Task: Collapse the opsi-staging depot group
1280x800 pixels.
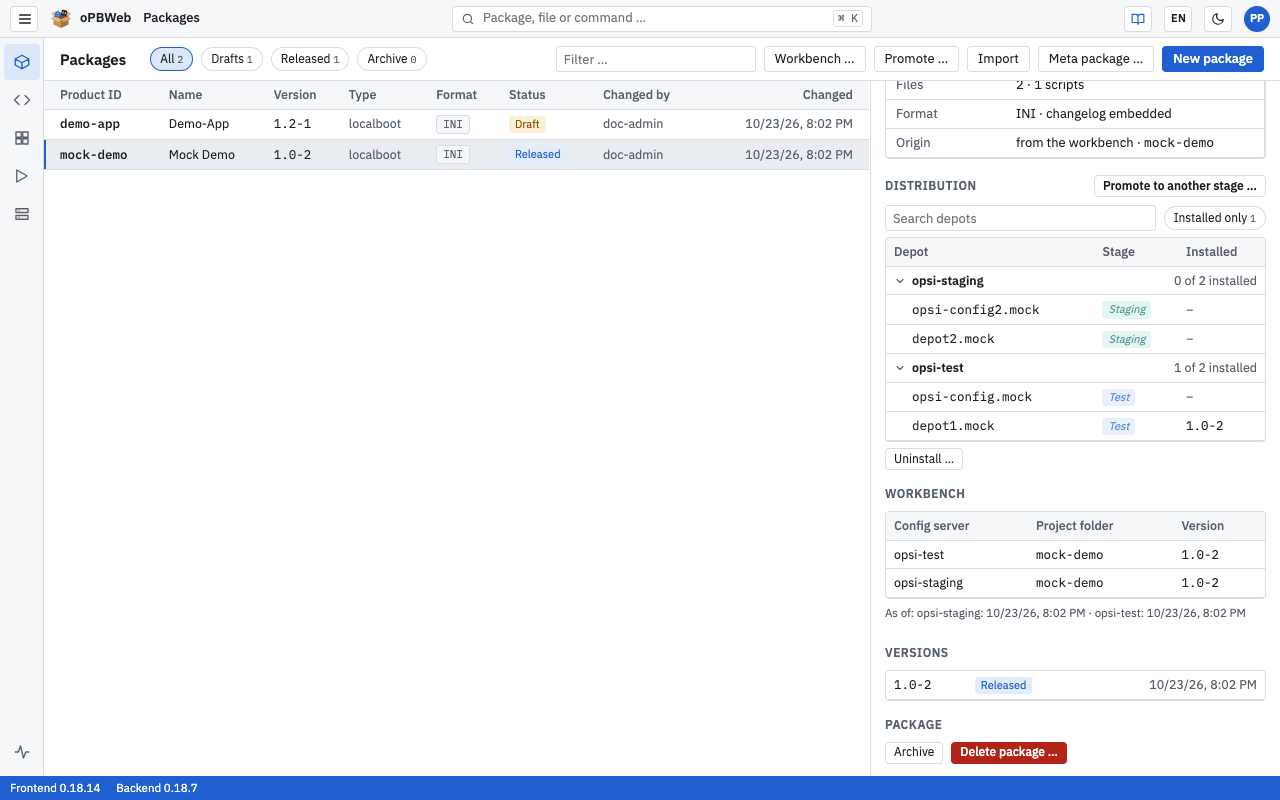Action: coord(900,281)
